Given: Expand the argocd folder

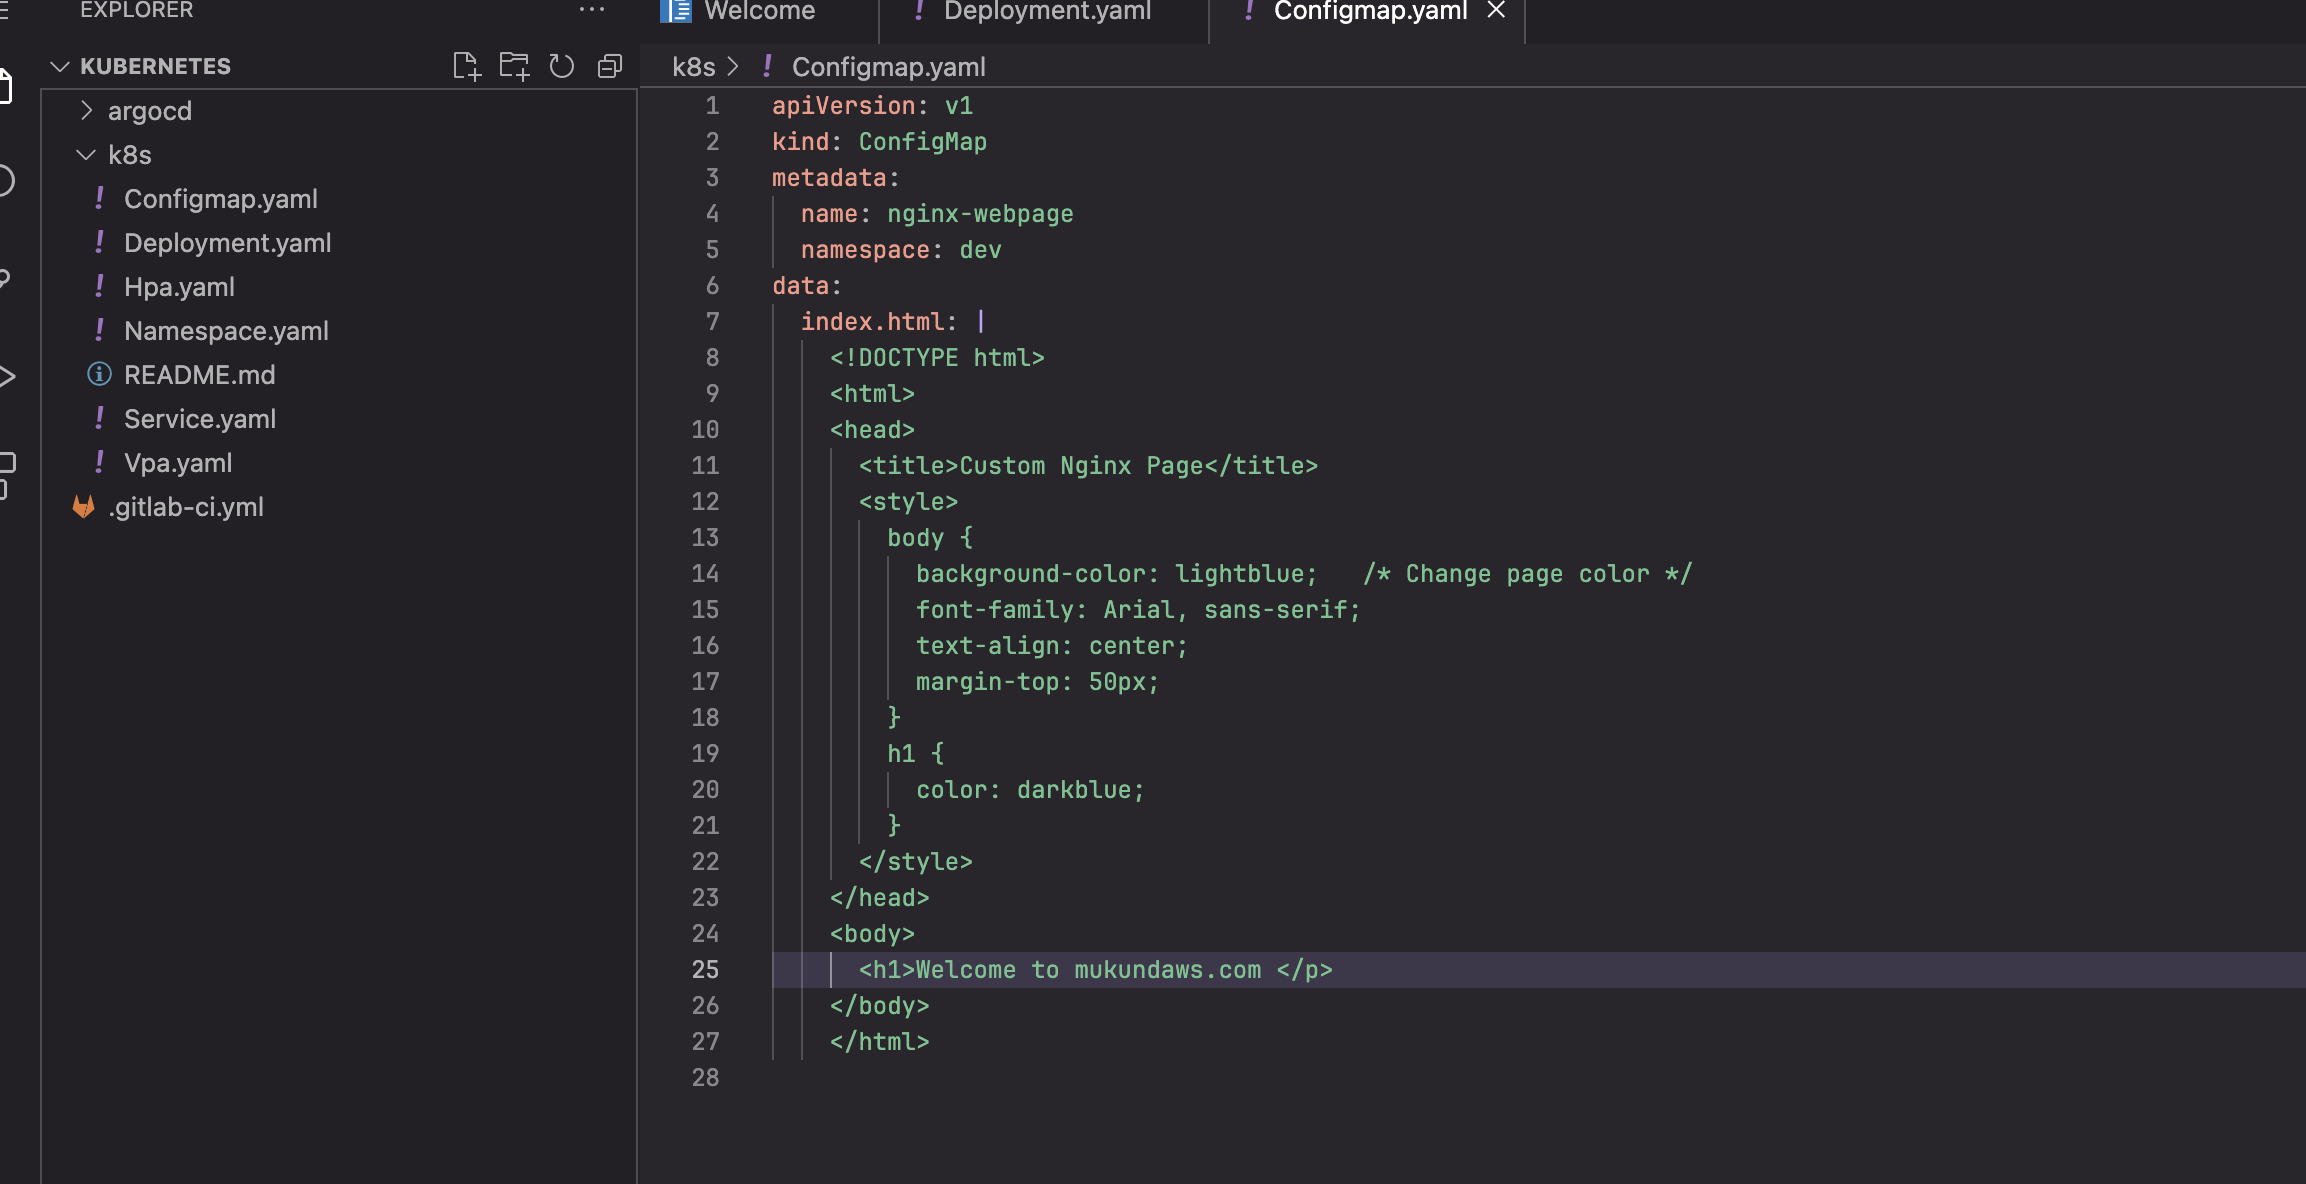Looking at the screenshot, I should click(149, 111).
